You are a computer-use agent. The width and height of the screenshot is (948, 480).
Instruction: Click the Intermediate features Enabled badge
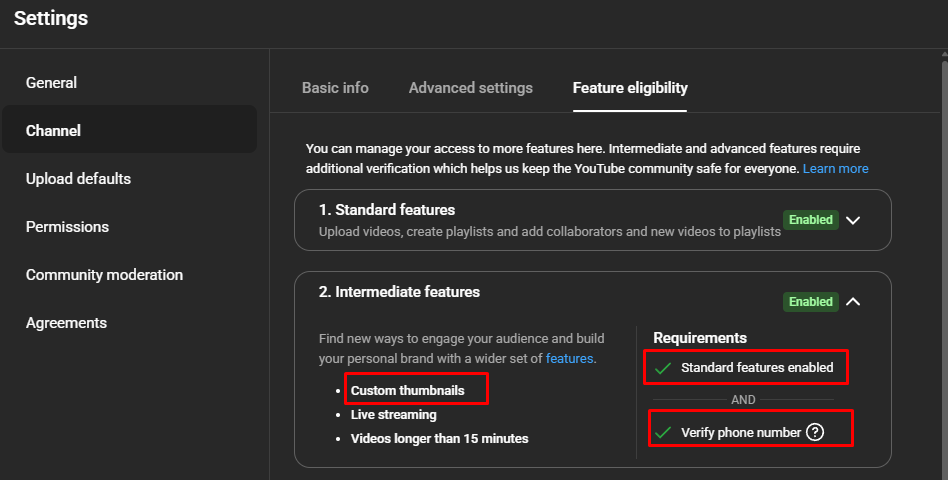click(x=811, y=302)
